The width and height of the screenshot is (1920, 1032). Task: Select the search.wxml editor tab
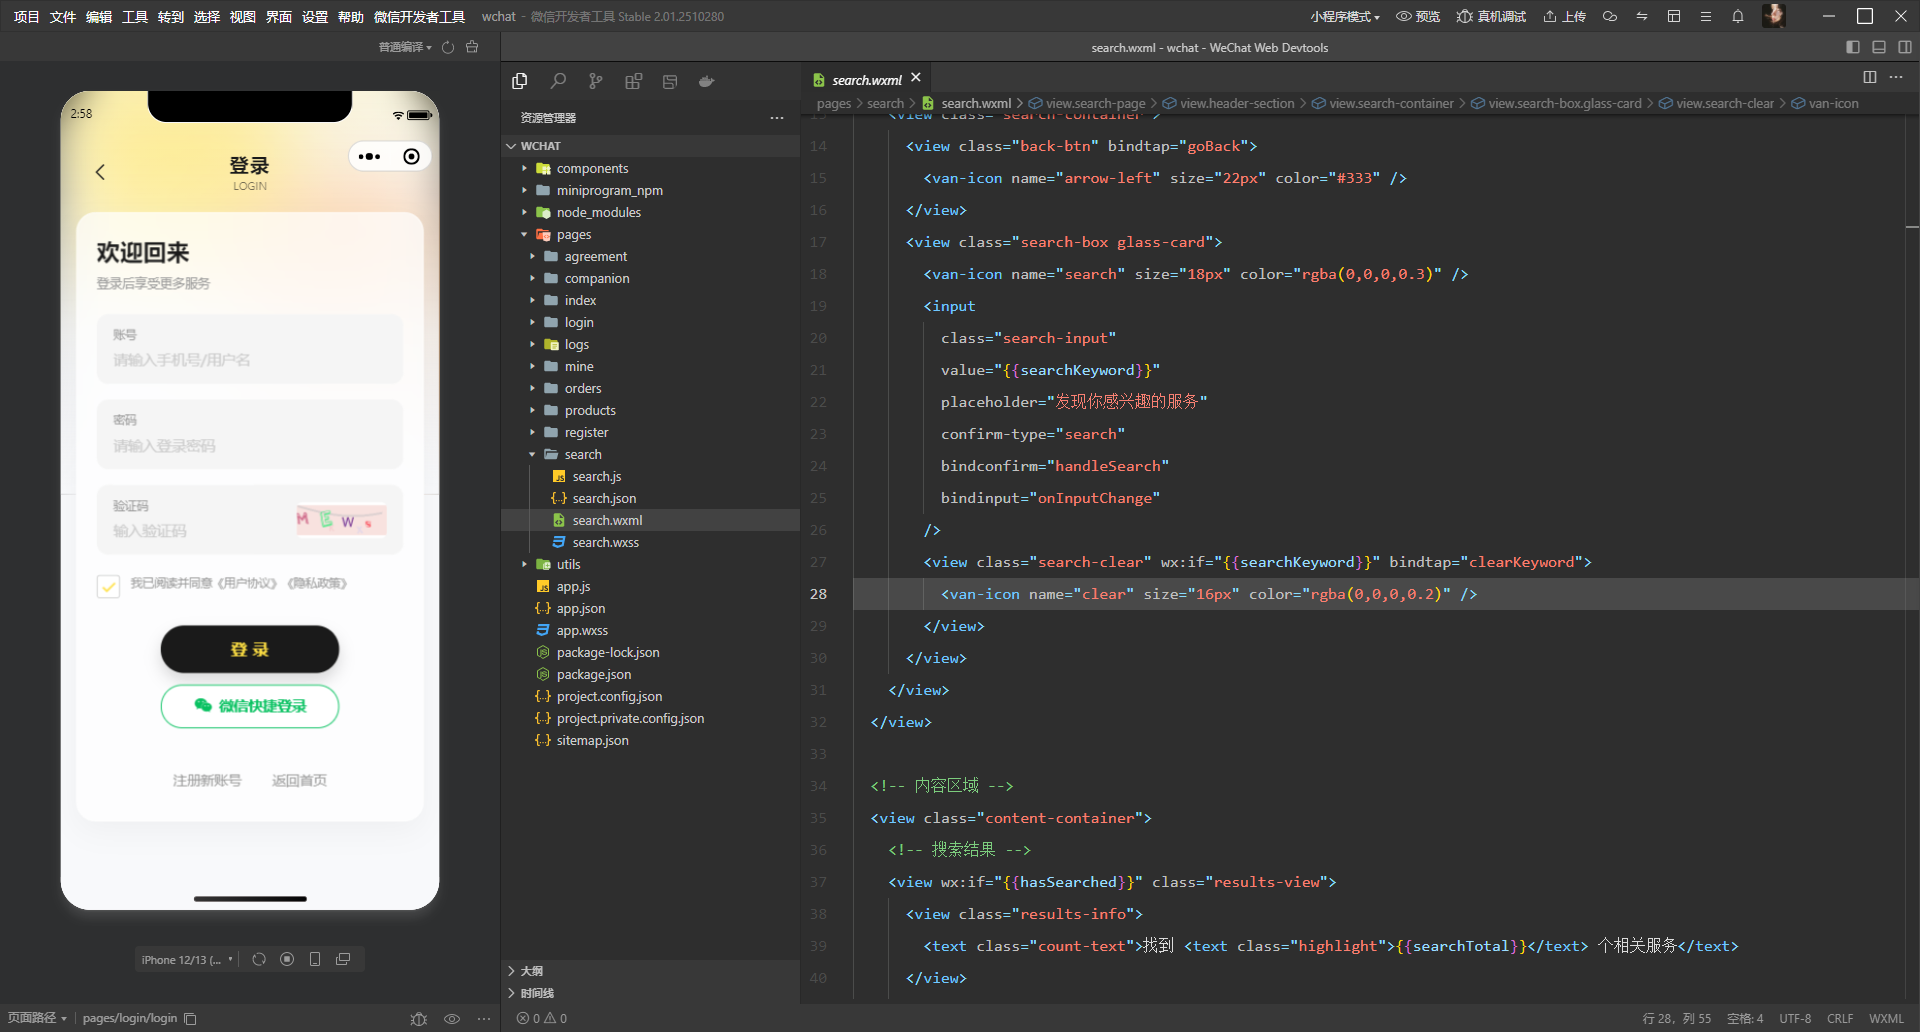(866, 80)
